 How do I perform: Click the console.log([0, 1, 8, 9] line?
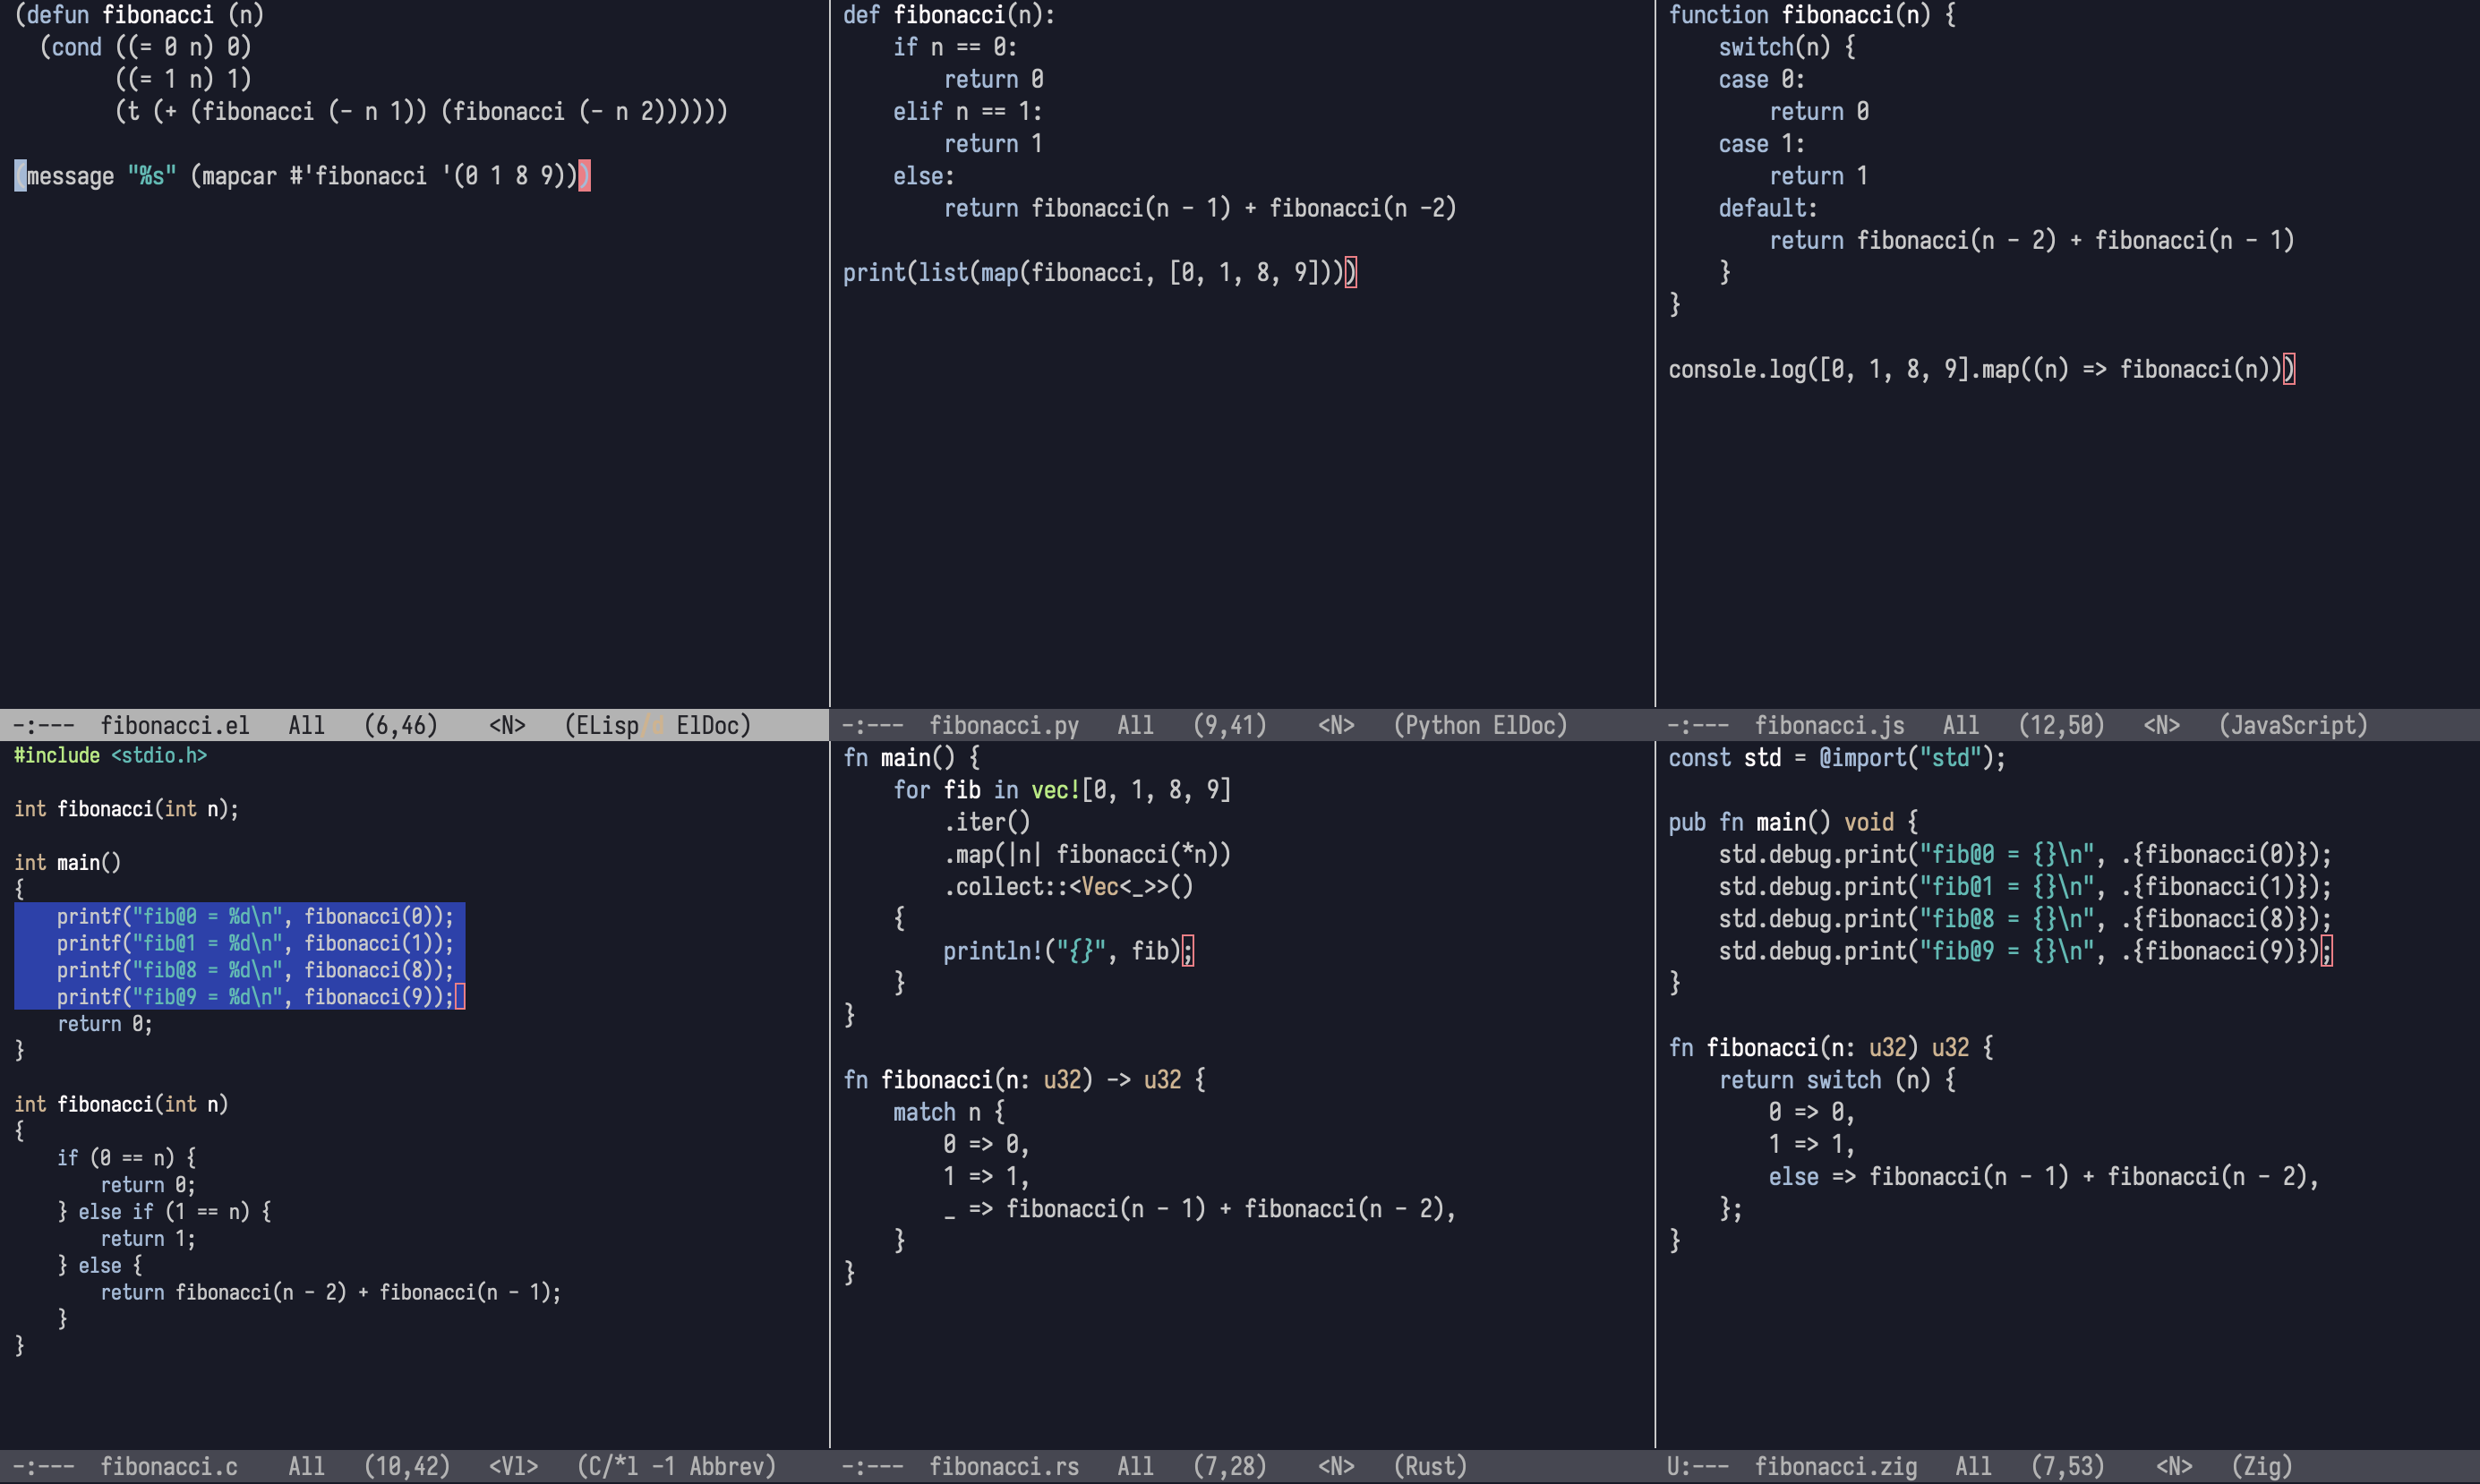[x=1981, y=369]
